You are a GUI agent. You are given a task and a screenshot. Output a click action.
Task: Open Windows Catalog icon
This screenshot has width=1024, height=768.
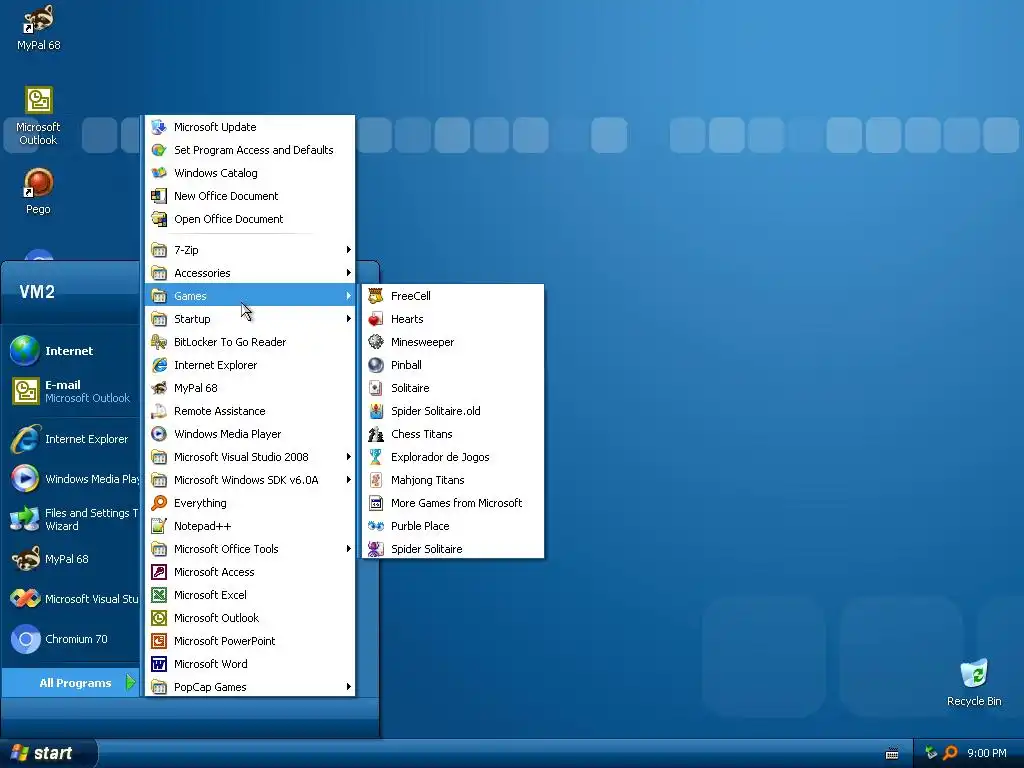pyautogui.click(x=159, y=173)
